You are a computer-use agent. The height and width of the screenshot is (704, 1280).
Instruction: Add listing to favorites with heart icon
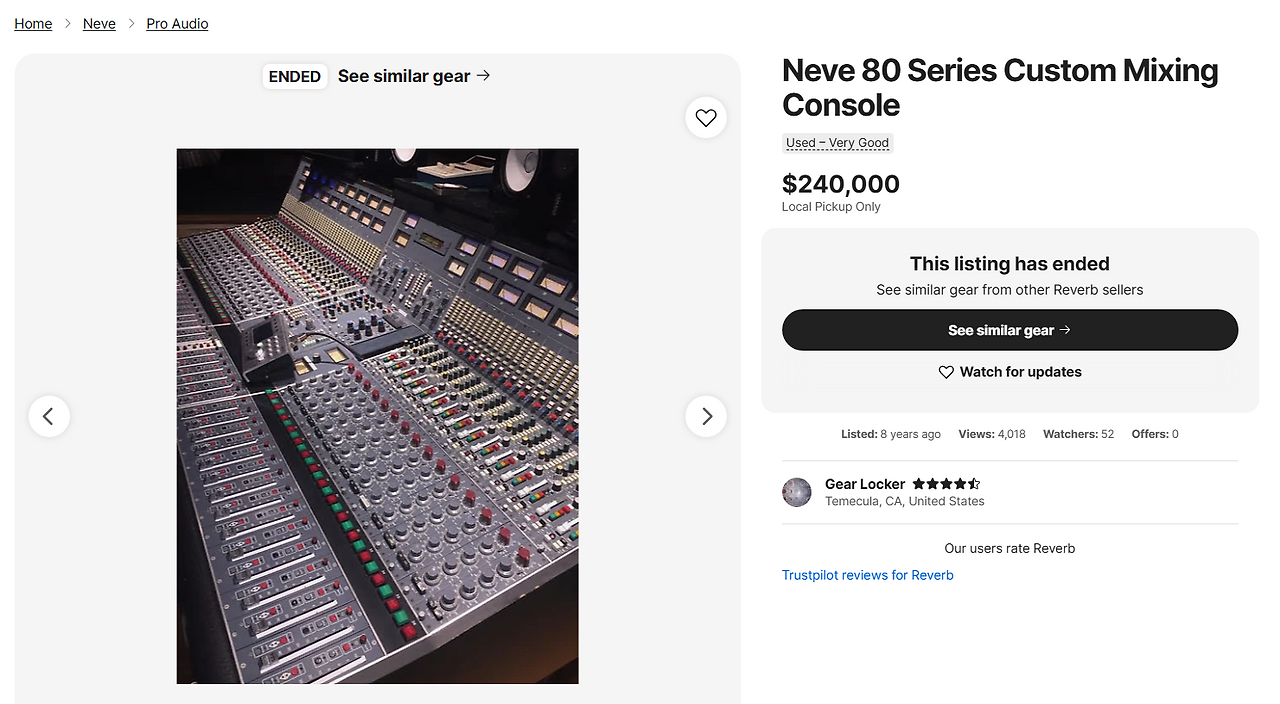click(706, 118)
